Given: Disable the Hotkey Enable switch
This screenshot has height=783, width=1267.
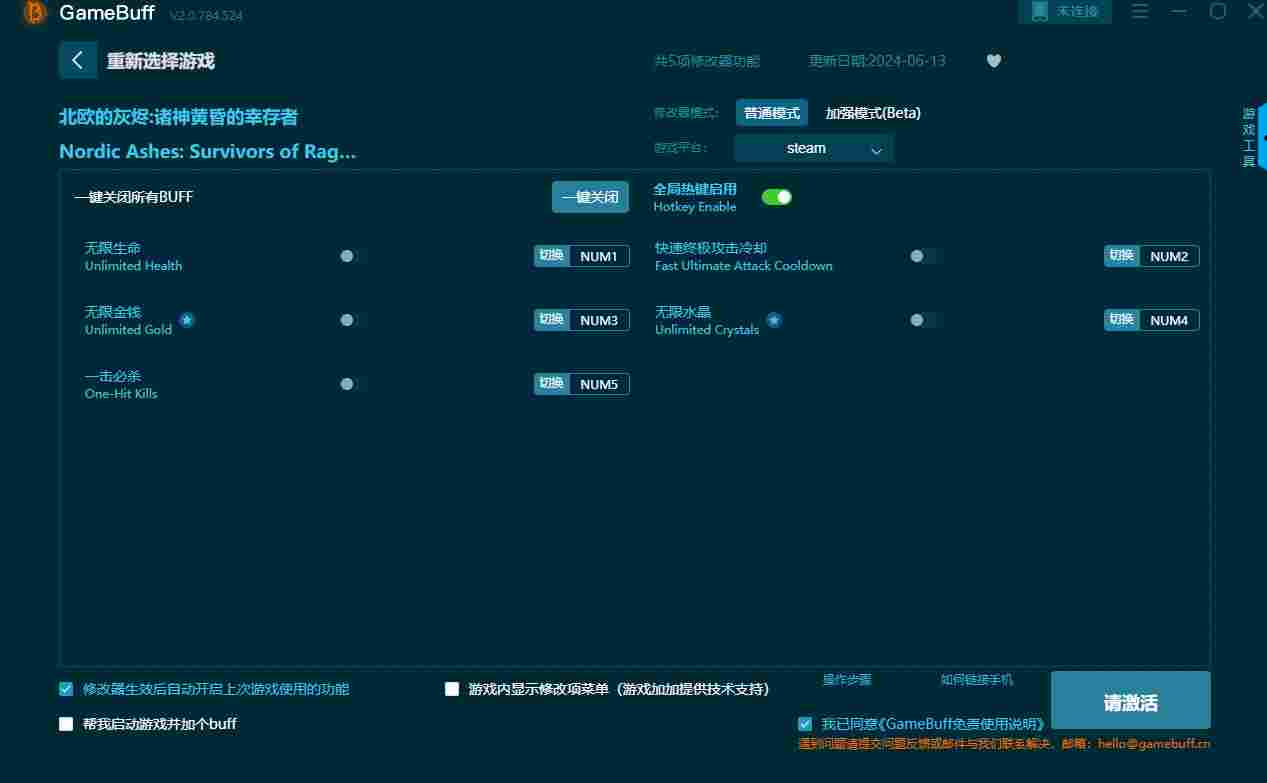Looking at the screenshot, I should tap(777, 197).
